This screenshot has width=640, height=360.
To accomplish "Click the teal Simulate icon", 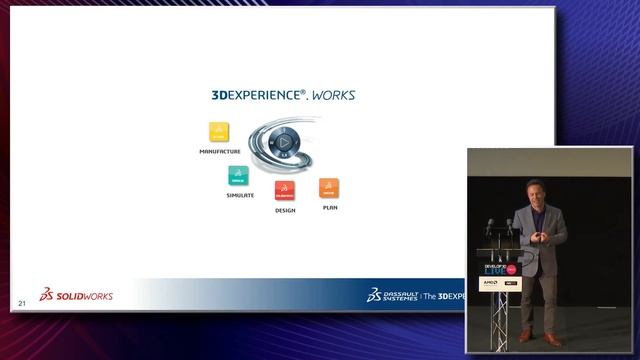I will pos(238,176).
